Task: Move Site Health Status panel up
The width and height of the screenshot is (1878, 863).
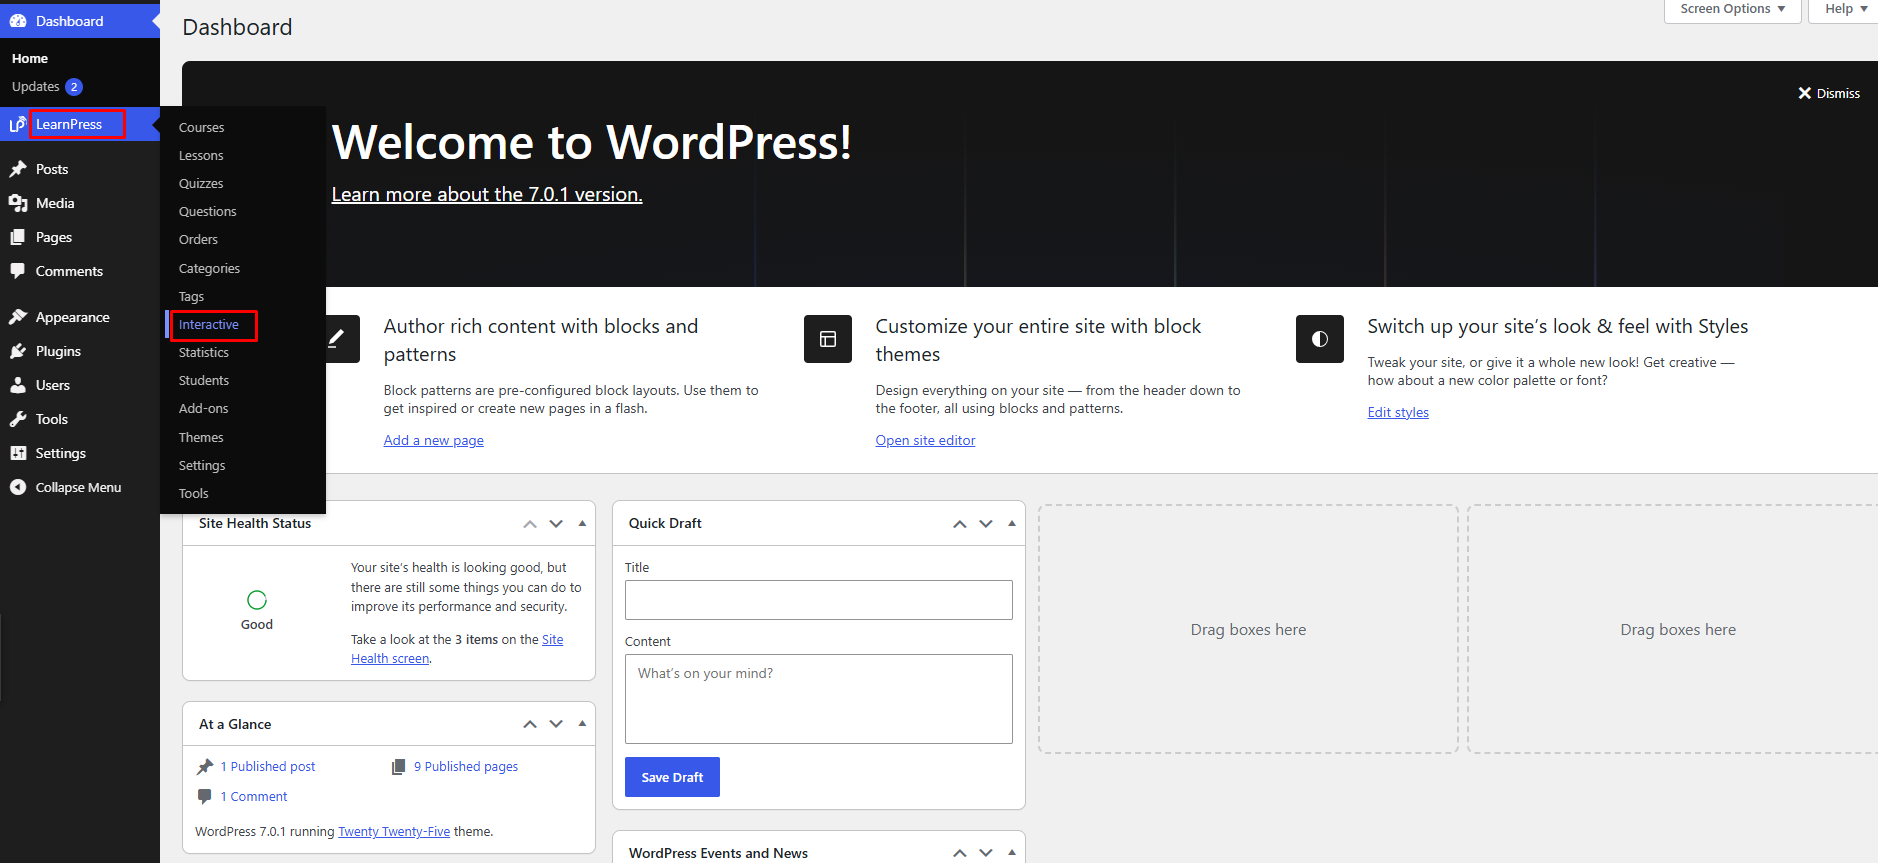Action: (x=530, y=524)
